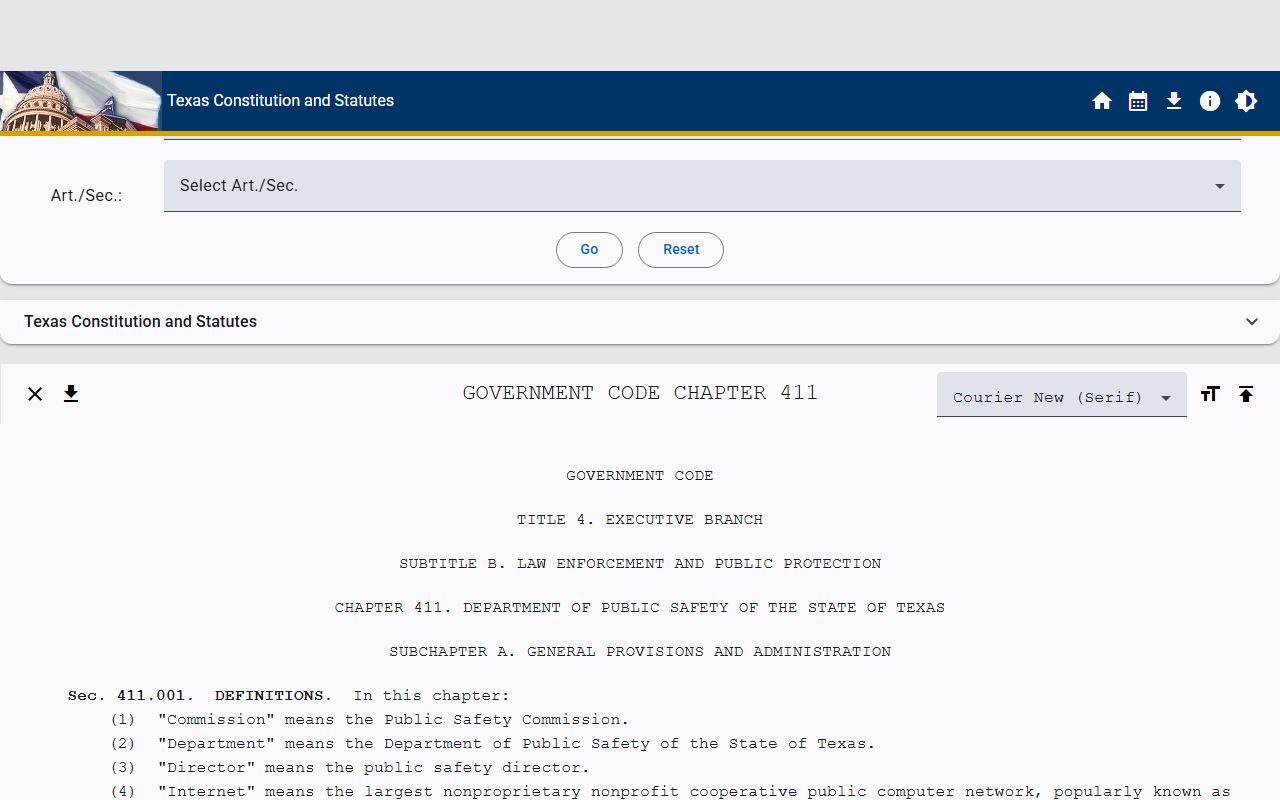Click the Art./Sec. dropdown arrow

pyautogui.click(x=1219, y=186)
